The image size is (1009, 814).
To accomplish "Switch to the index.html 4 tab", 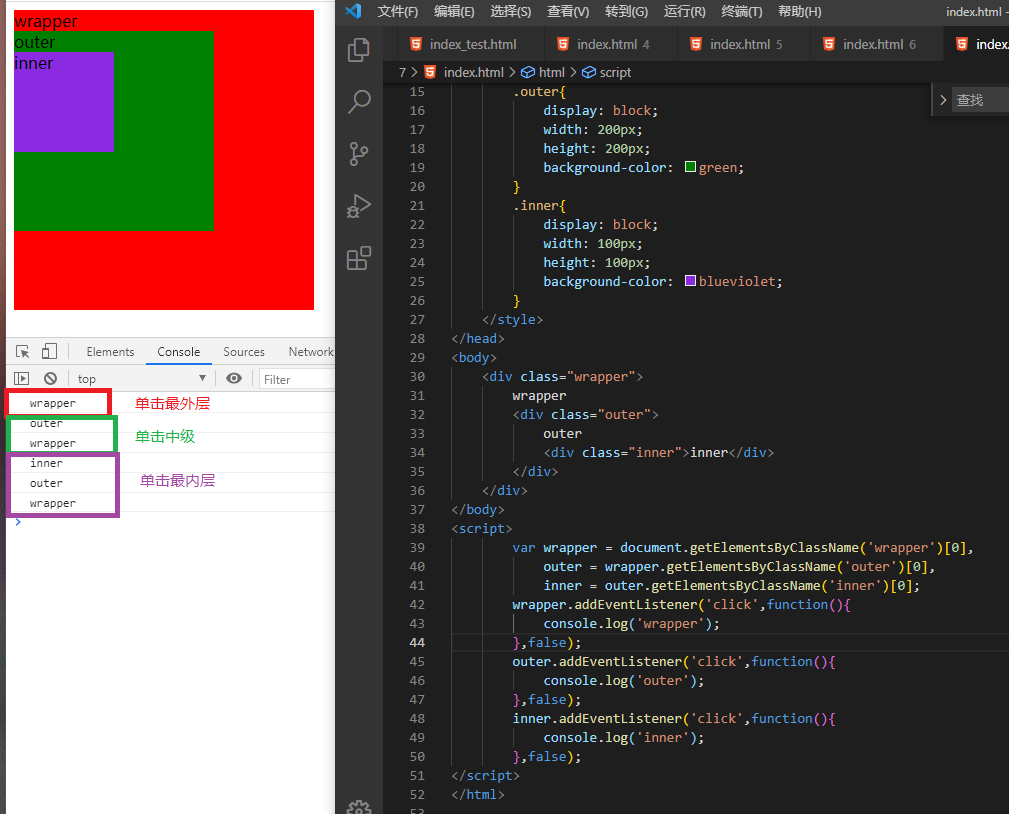I will 609,44.
